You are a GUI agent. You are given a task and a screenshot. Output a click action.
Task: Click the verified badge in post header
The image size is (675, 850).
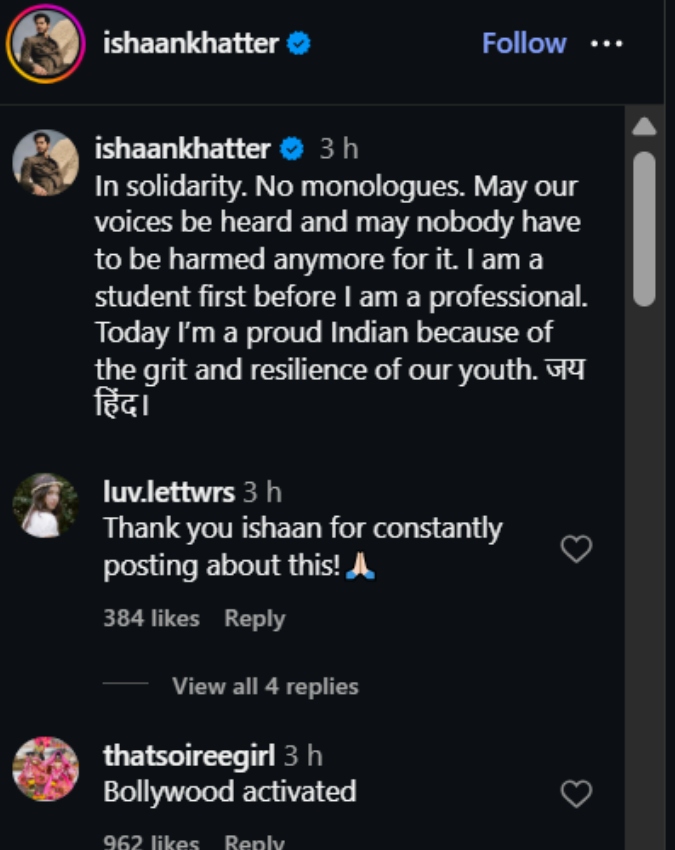(298, 43)
